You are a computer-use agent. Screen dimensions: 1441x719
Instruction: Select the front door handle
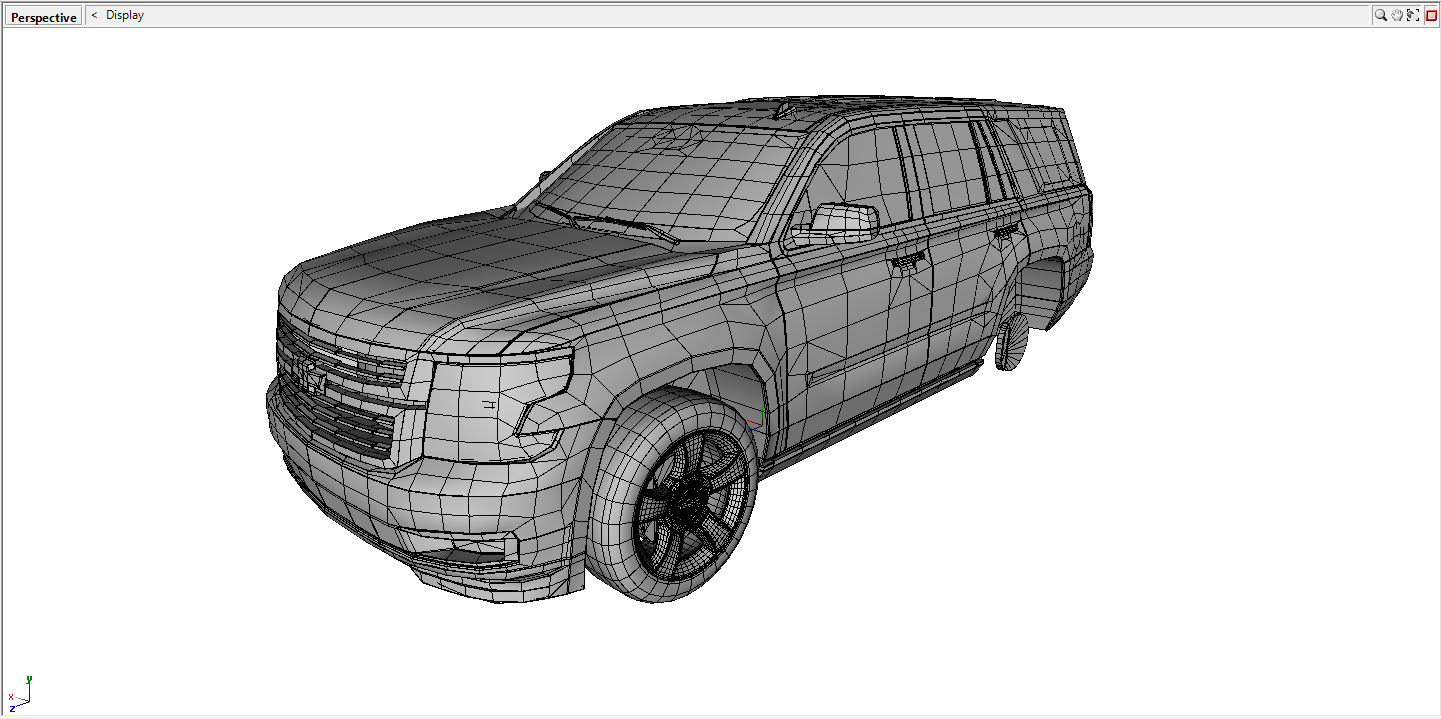[x=907, y=260]
